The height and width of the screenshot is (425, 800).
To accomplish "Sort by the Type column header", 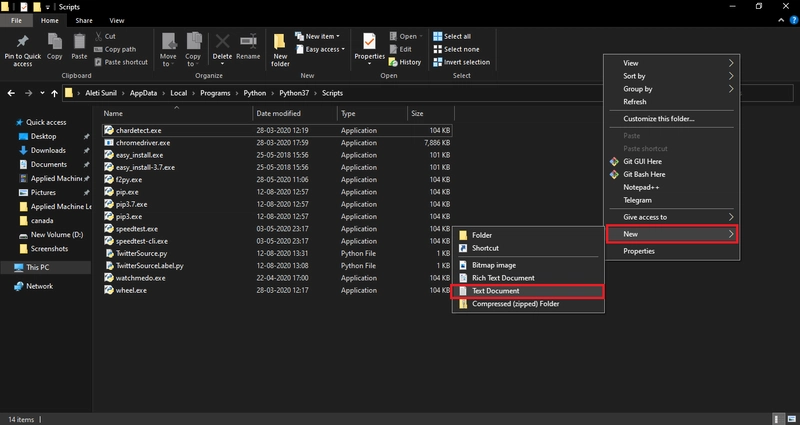I will [x=372, y=113].
